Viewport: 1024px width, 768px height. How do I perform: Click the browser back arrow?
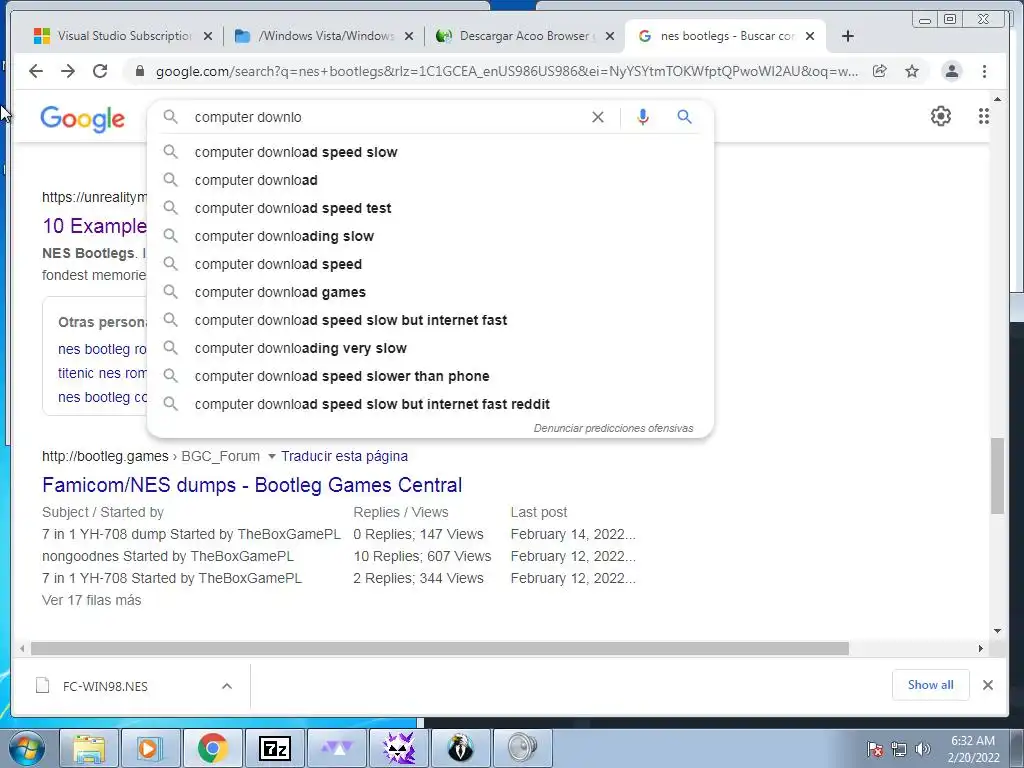pyautogui.click(x=36, y=71)
